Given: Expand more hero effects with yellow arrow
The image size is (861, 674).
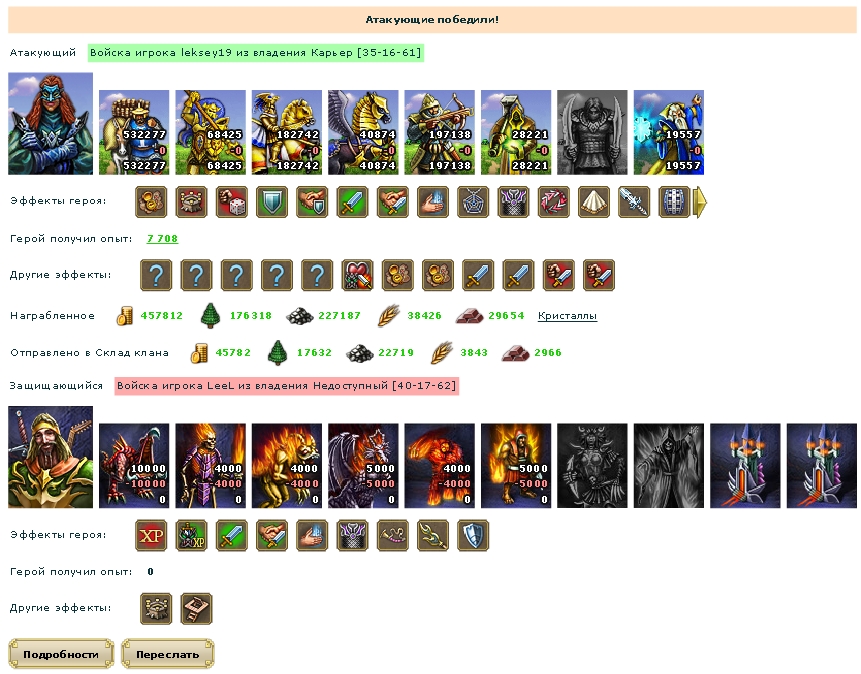Looking at the screenshot, I should [x=700, y=202].
